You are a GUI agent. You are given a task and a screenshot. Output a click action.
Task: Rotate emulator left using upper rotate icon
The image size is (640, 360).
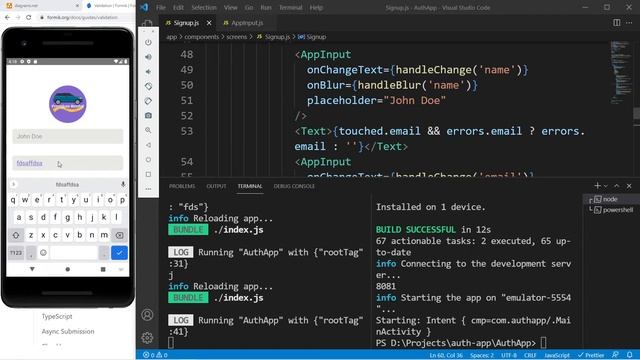tap(148, 86)
